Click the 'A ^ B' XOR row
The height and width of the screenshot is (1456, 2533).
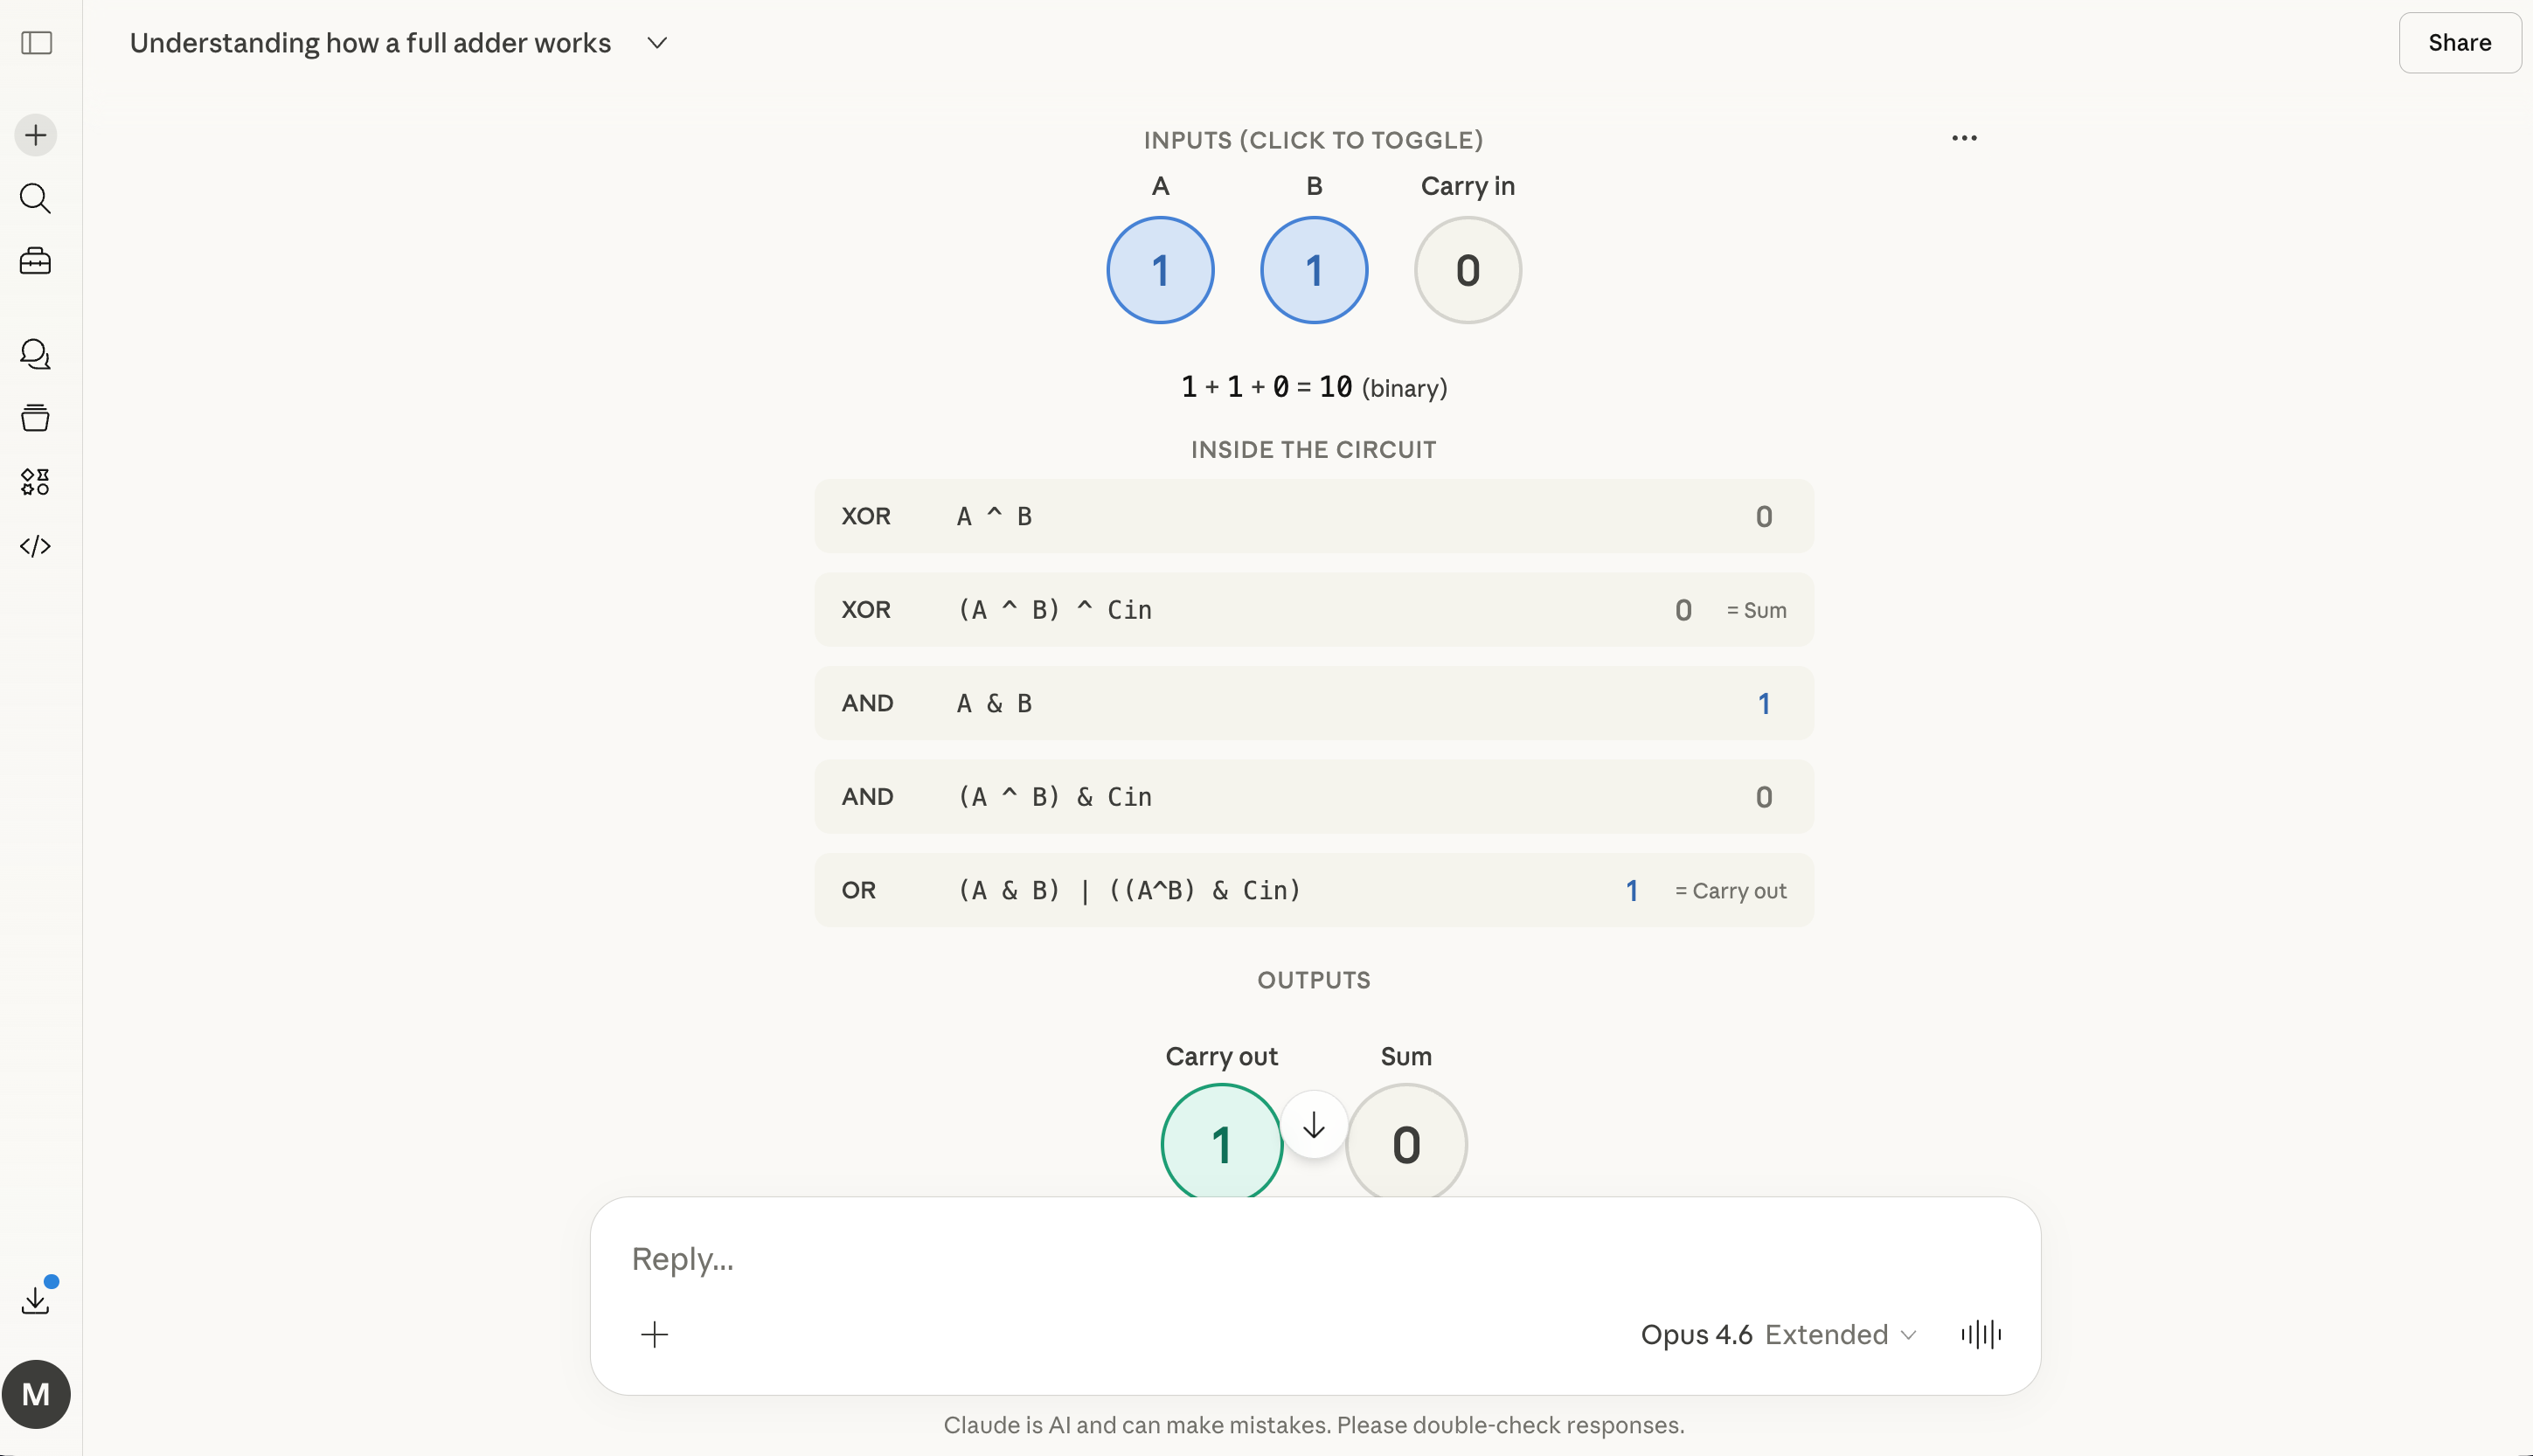tap(1314, 516)
